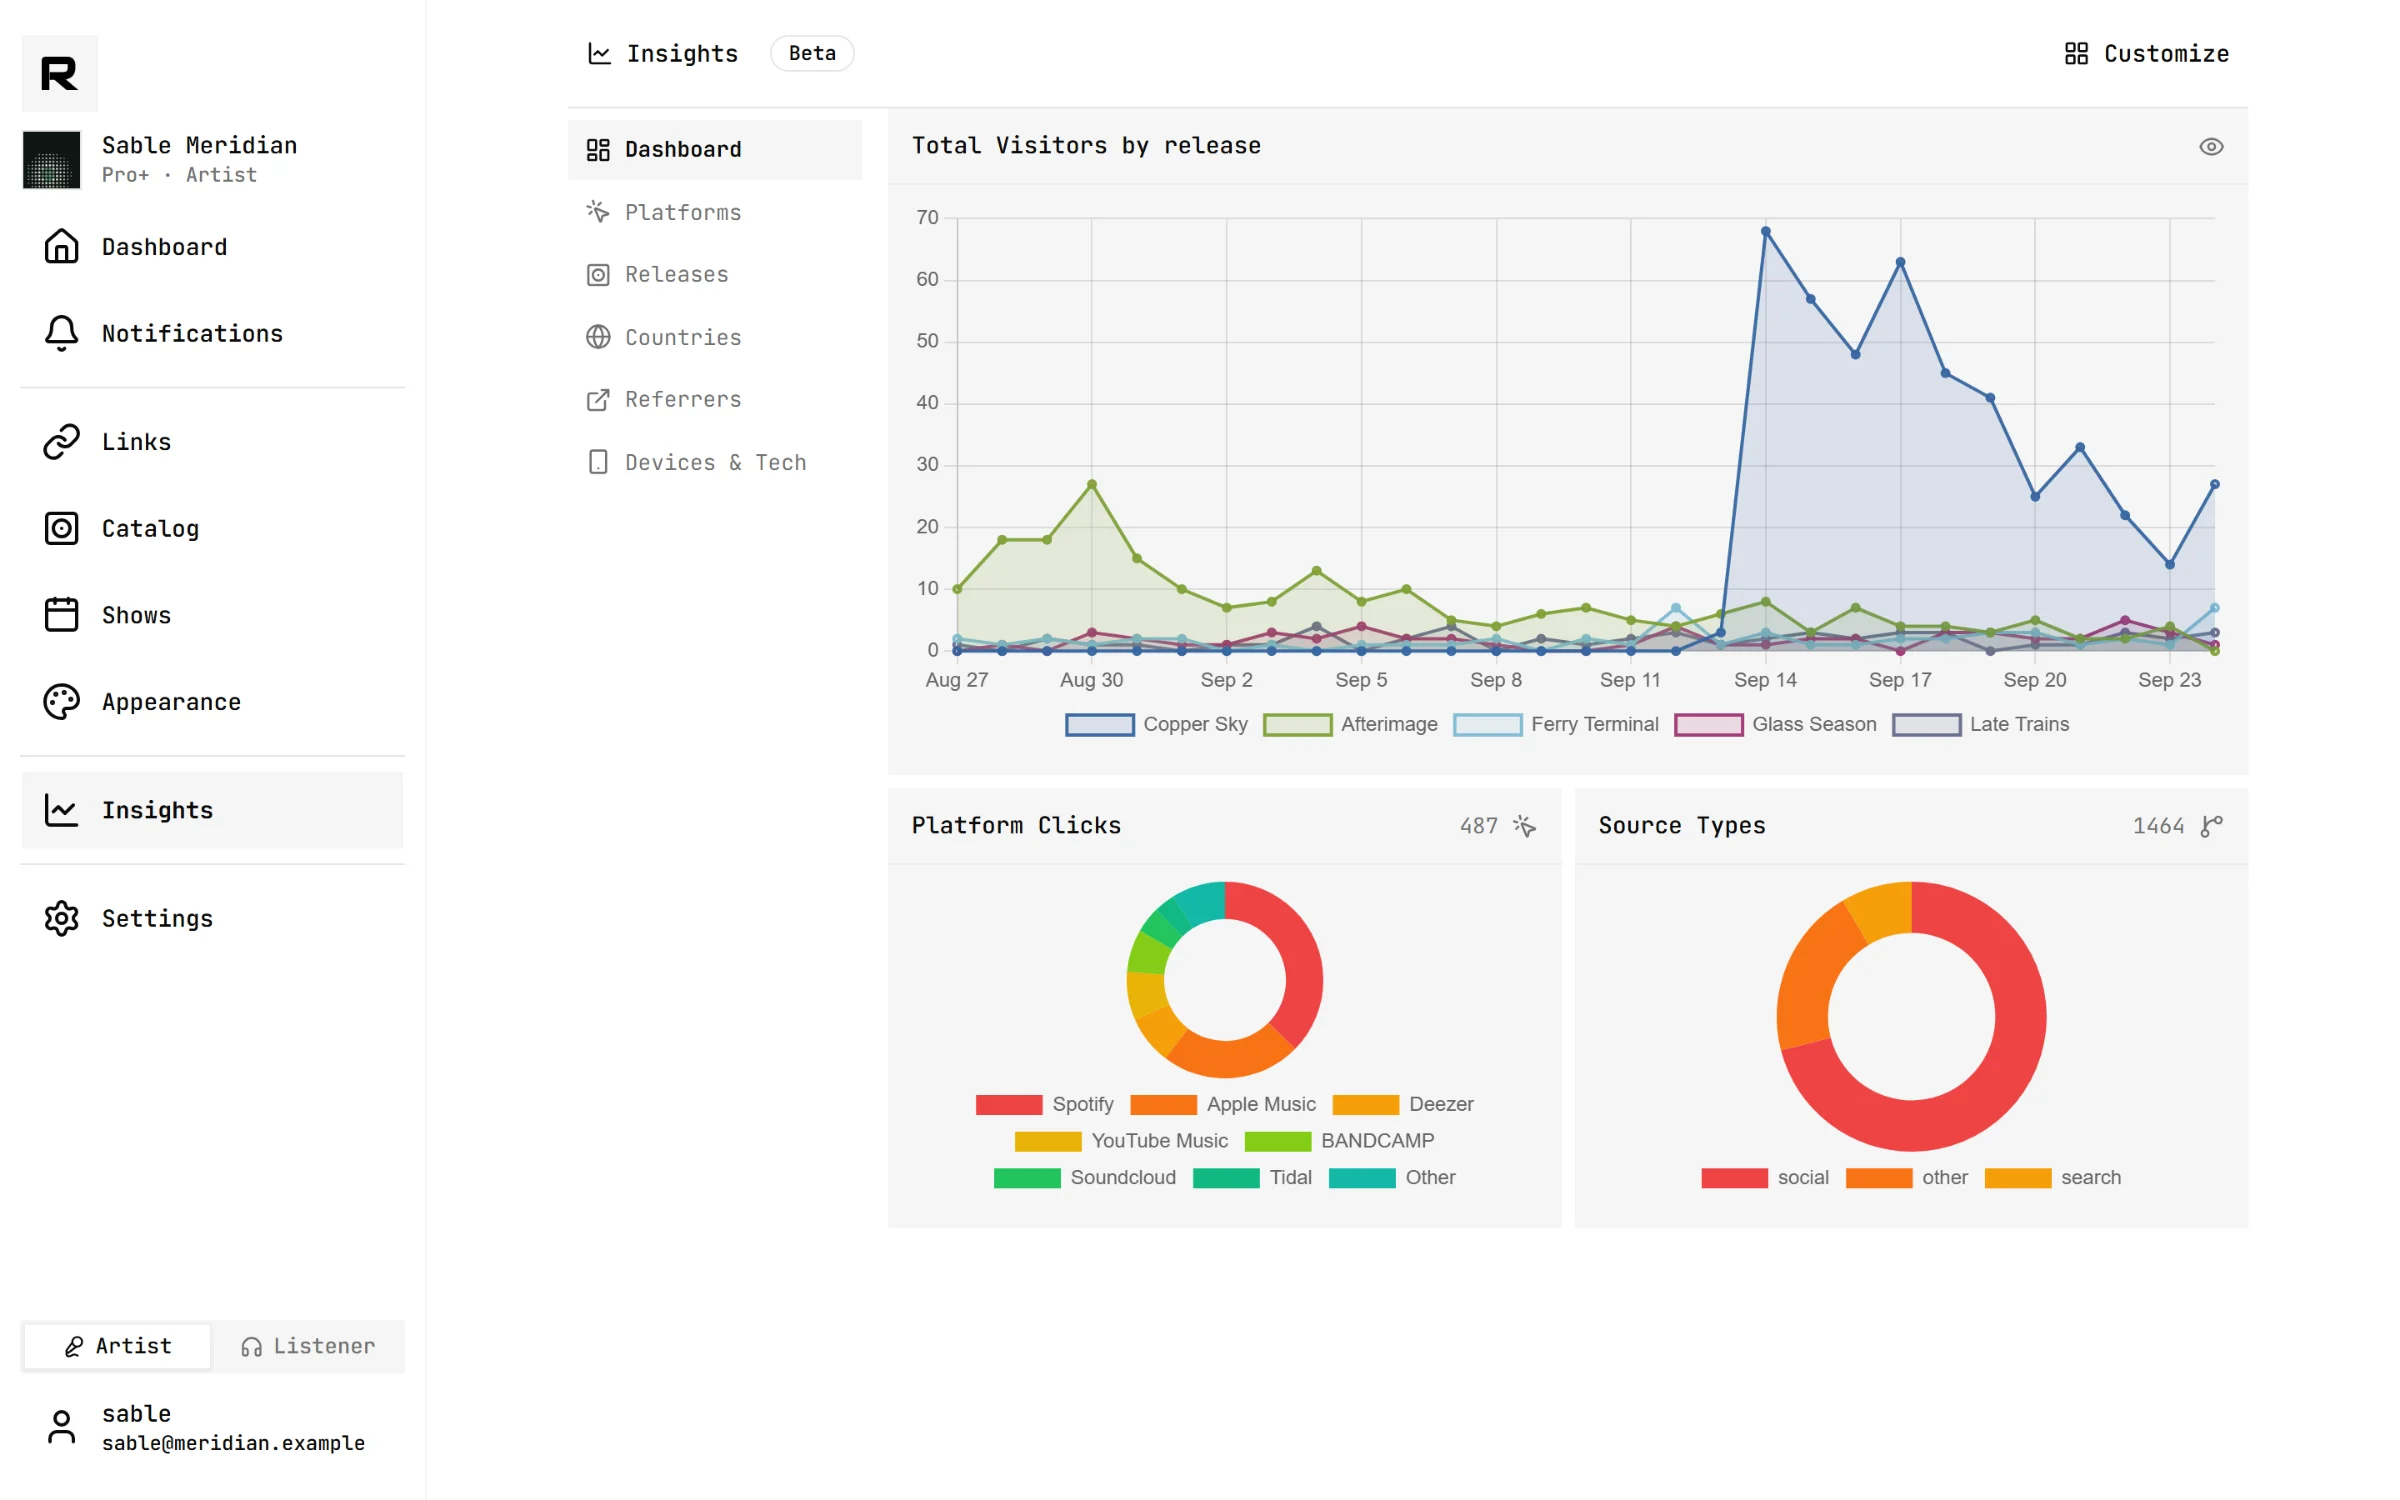Click the Appearance palette icon

pyautogui.click(x=61, y=702)
